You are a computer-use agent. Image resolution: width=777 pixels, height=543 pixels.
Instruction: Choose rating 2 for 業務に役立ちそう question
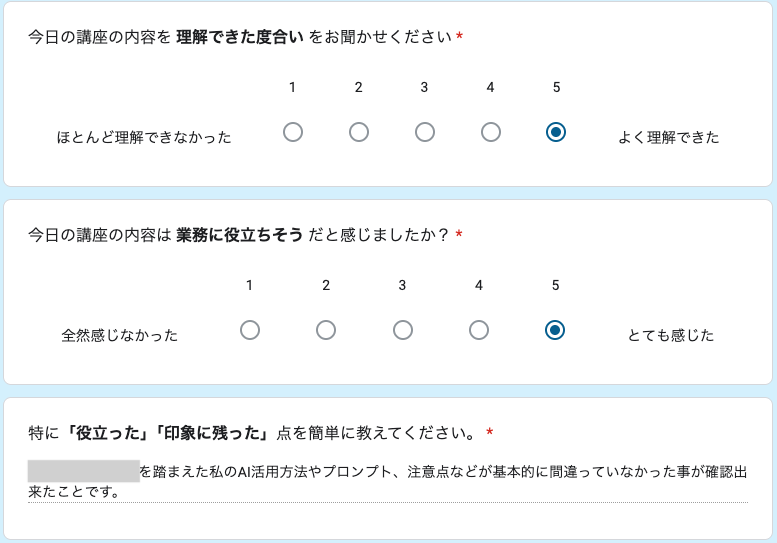(x=326, y=330)
